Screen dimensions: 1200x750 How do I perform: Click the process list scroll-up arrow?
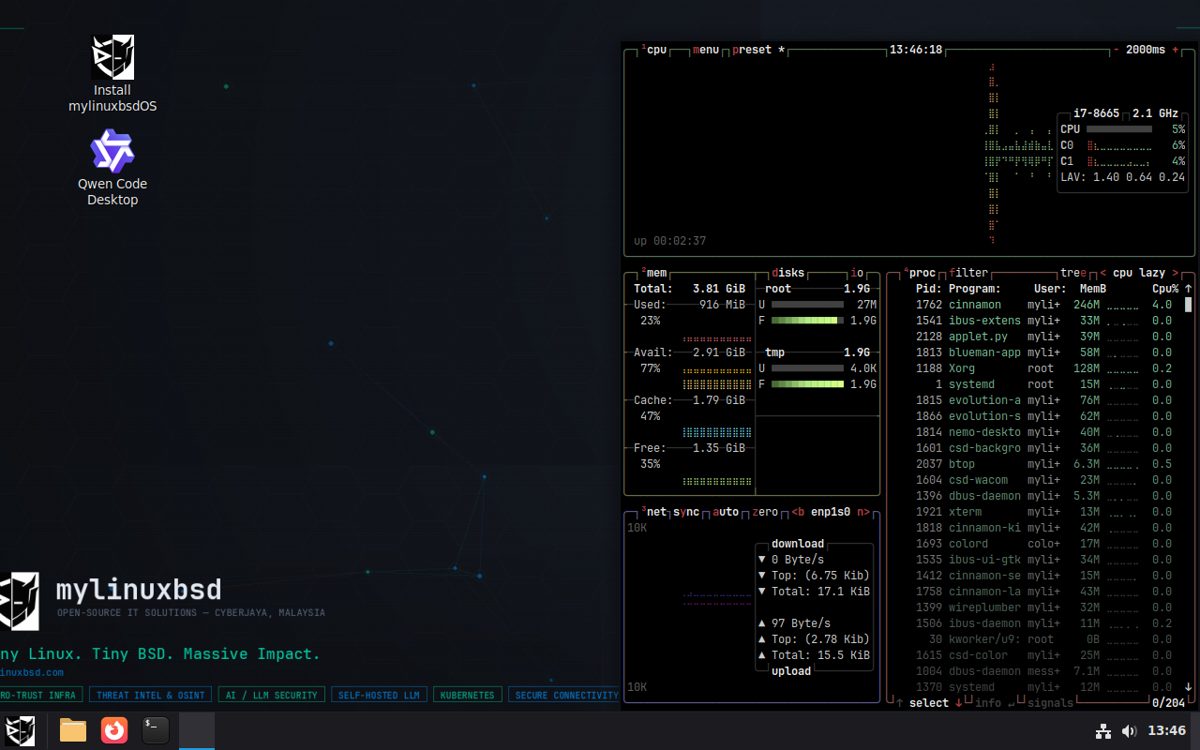pos(1188,288)
